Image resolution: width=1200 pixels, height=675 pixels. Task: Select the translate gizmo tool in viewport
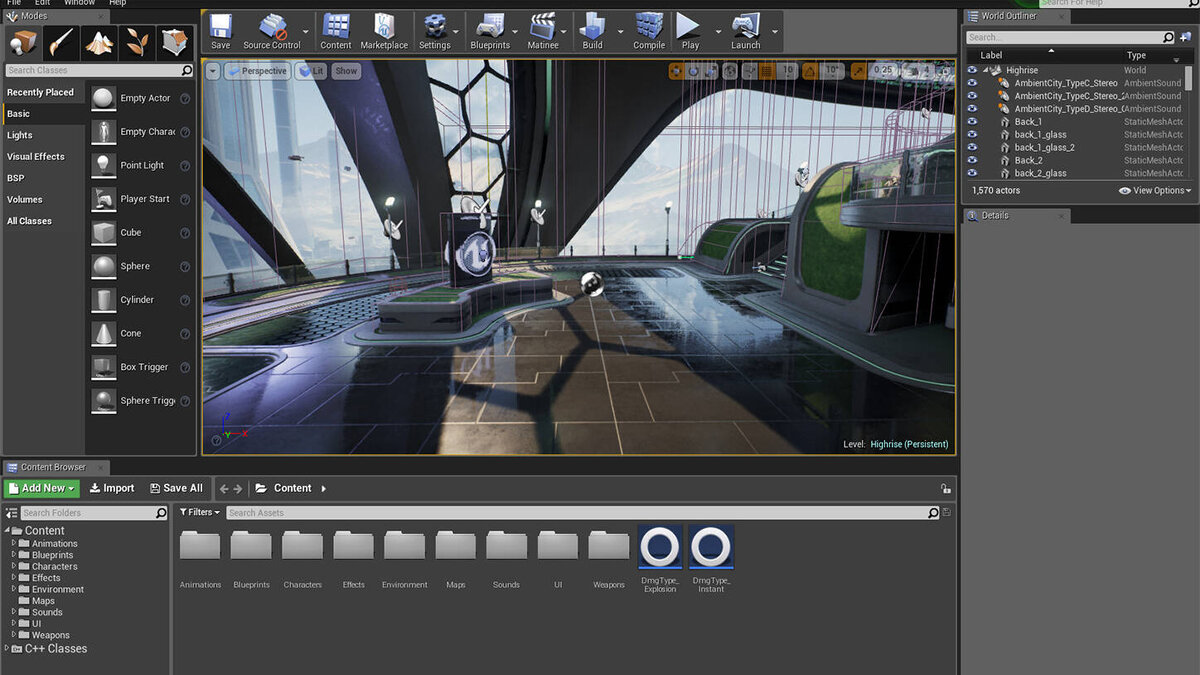pyautogui.click(x=677, y=71)
